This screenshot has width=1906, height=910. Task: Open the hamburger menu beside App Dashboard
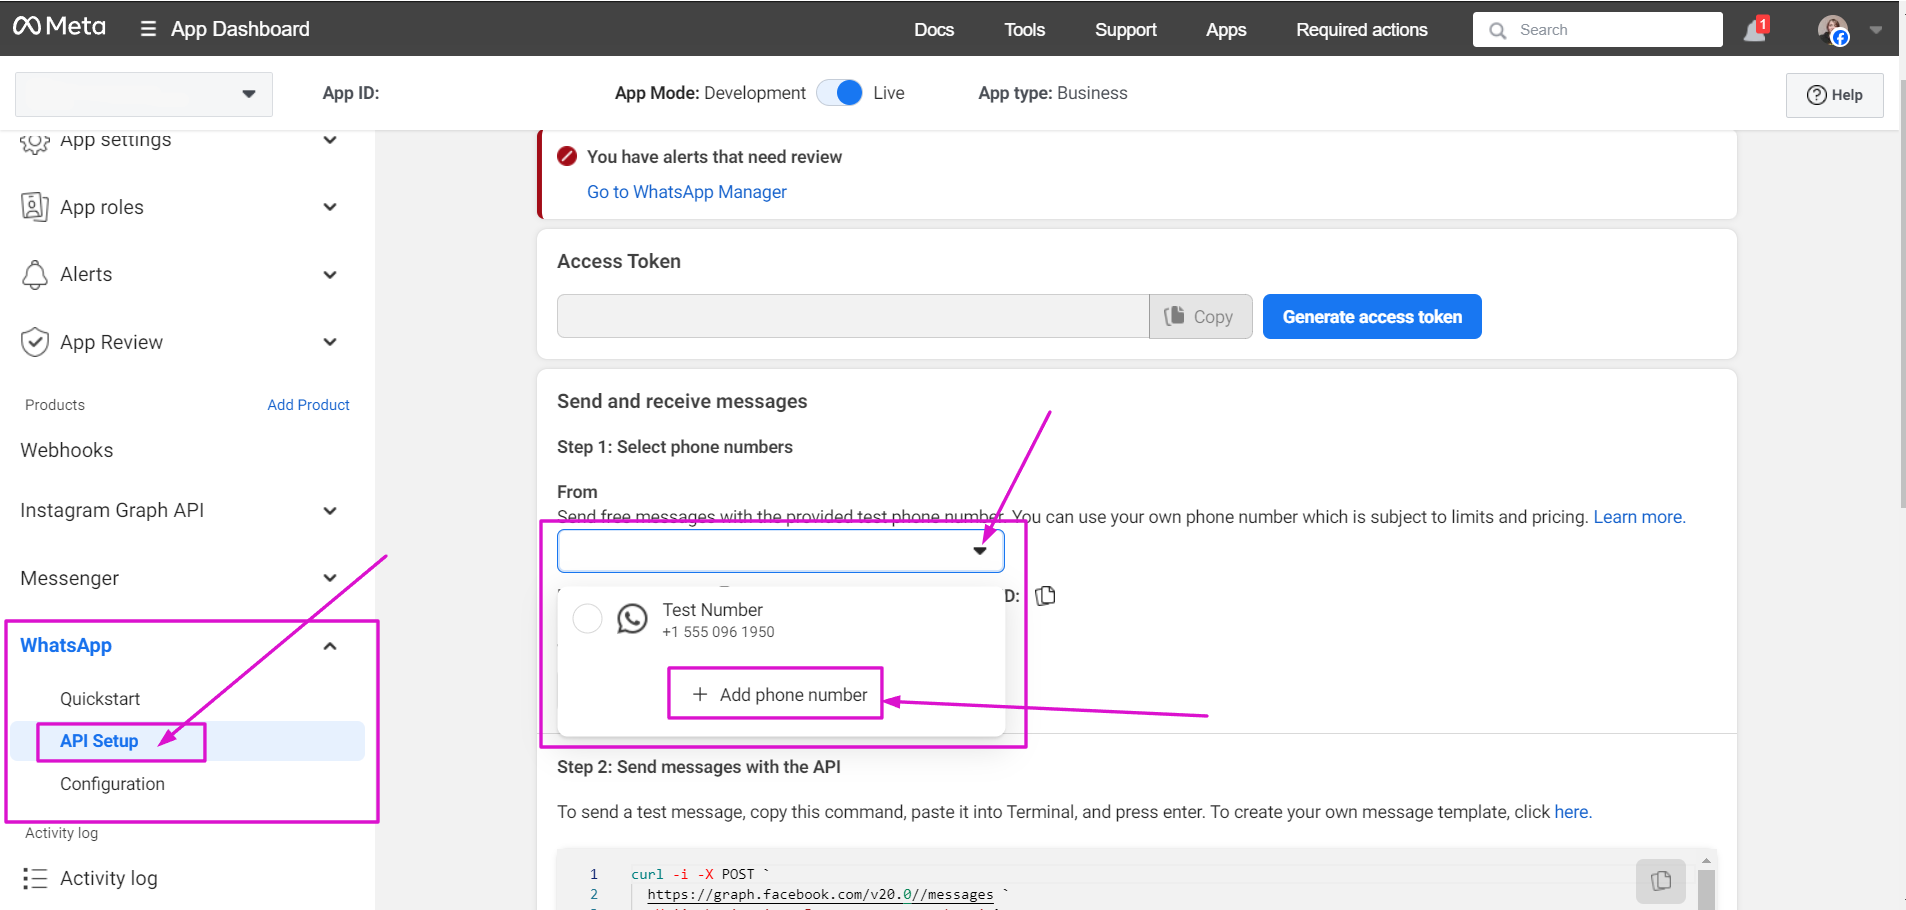148,29
